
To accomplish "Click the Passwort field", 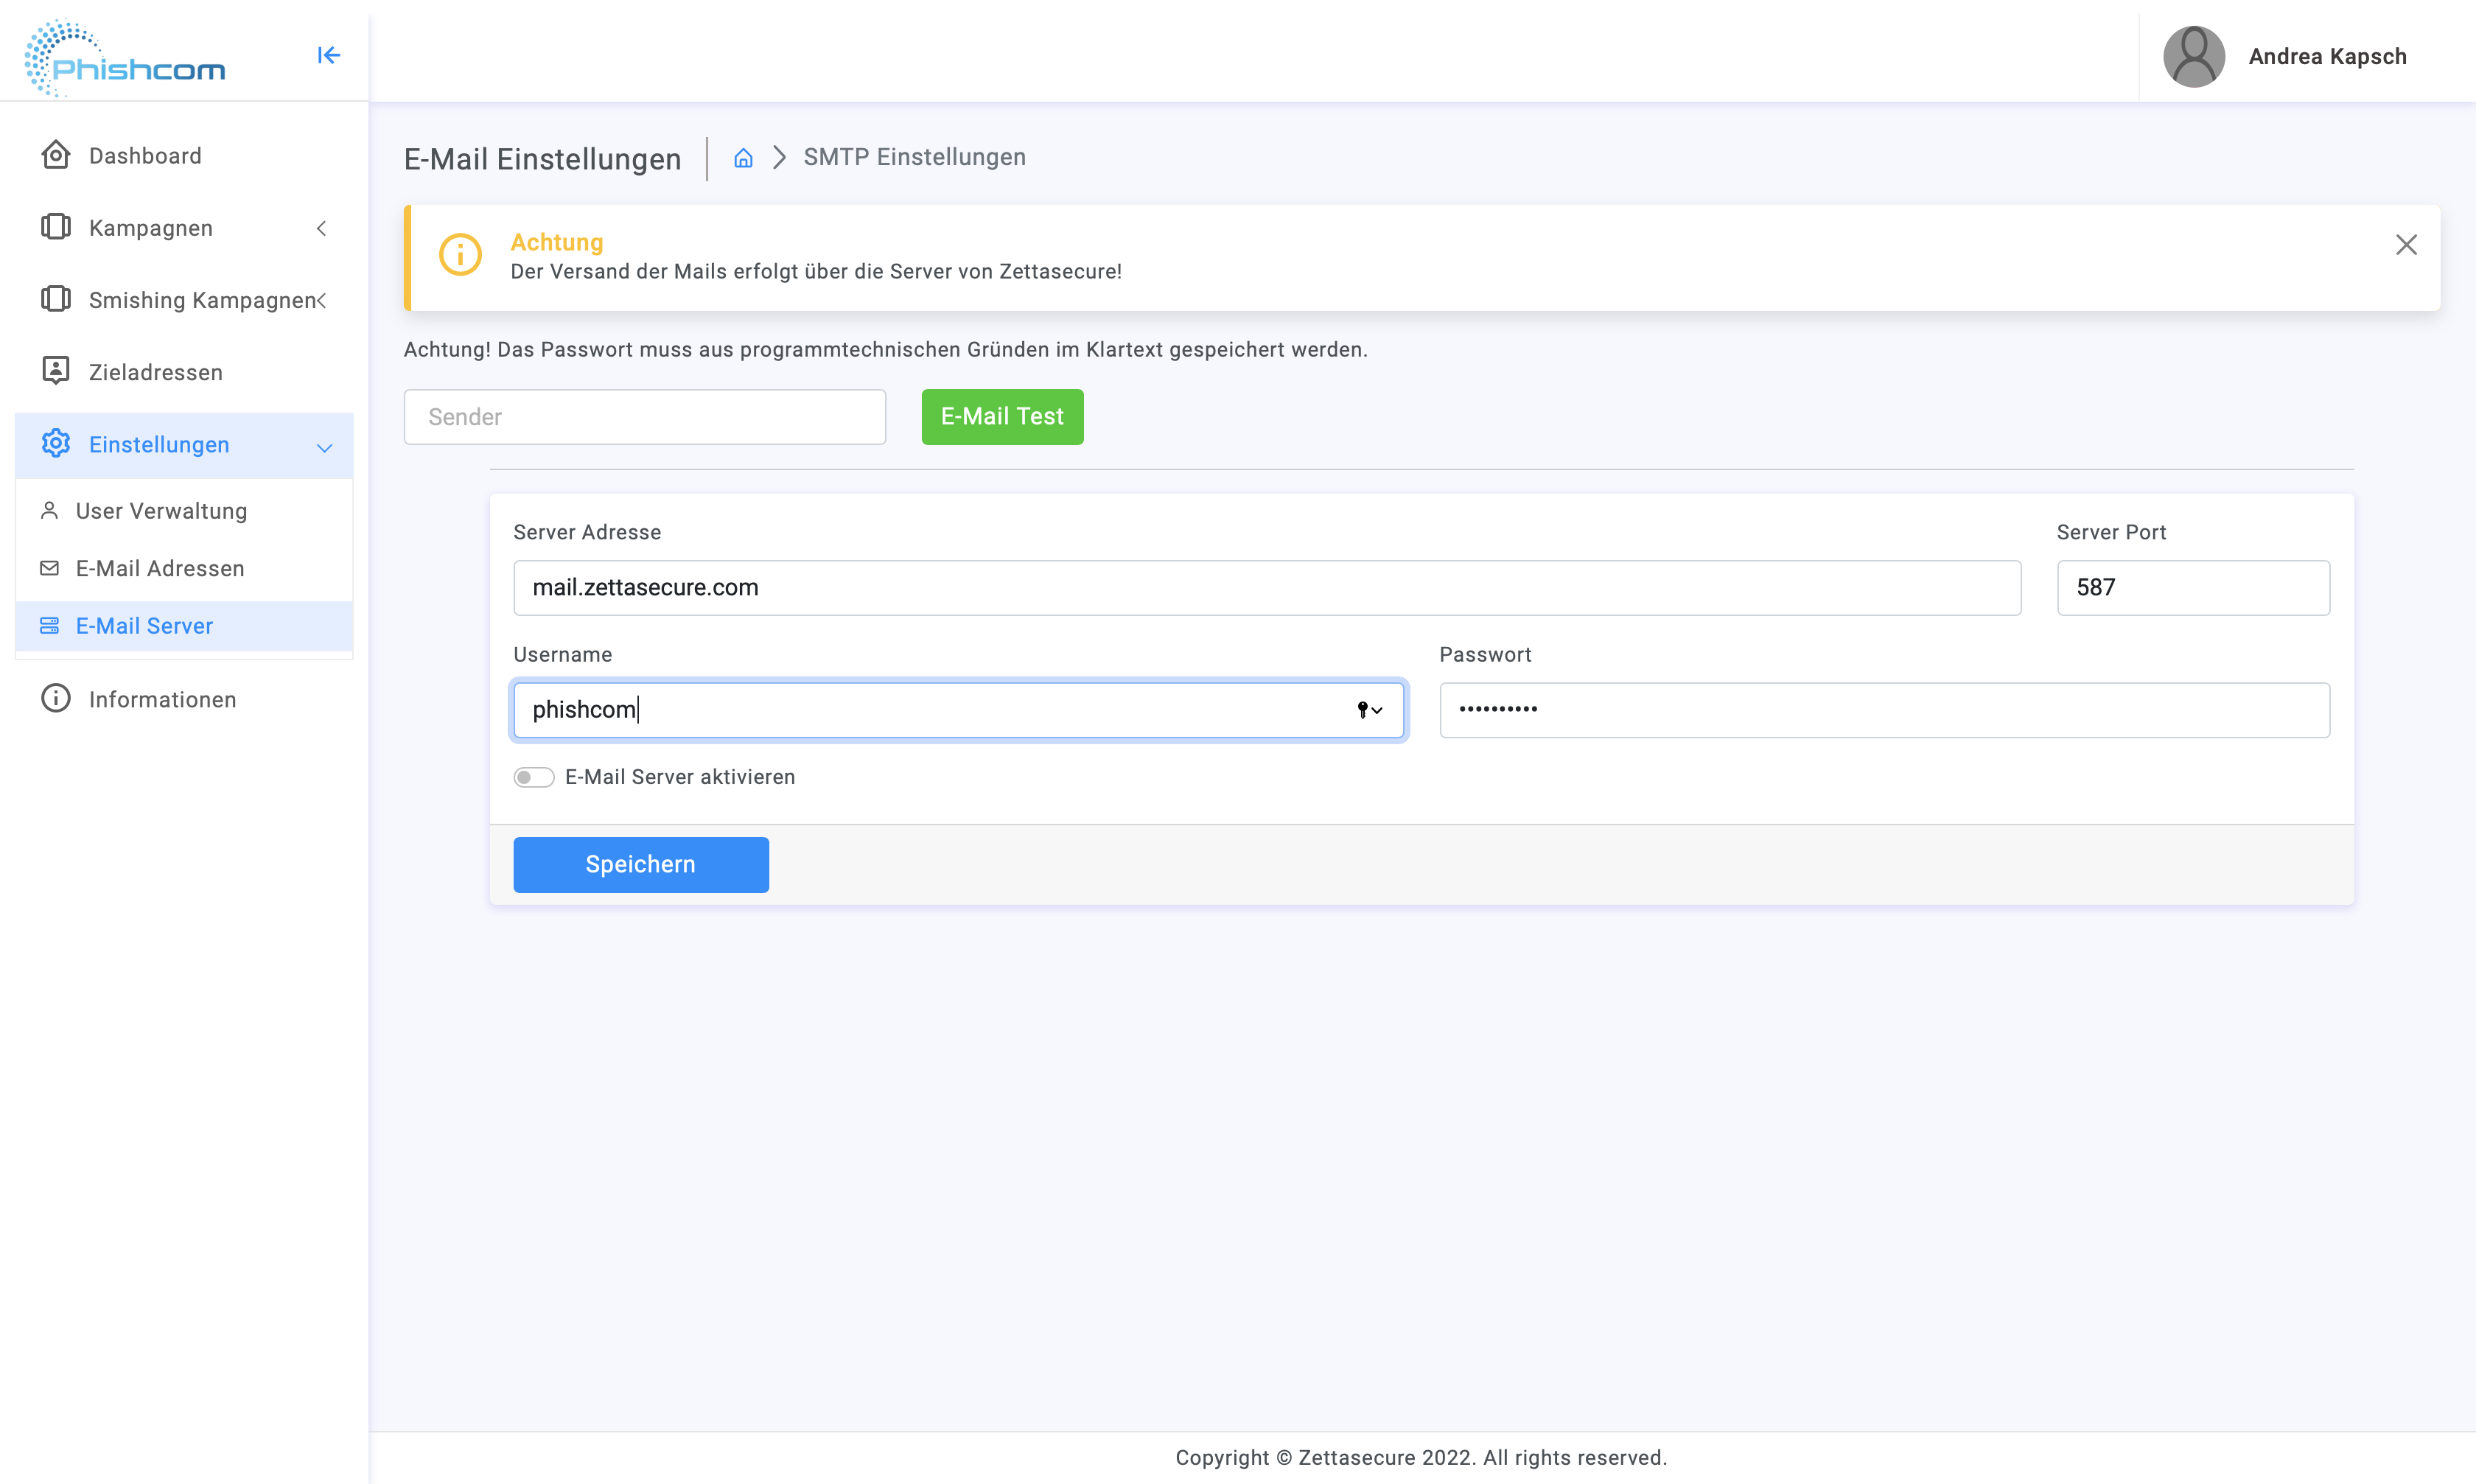I will 1884,710.
